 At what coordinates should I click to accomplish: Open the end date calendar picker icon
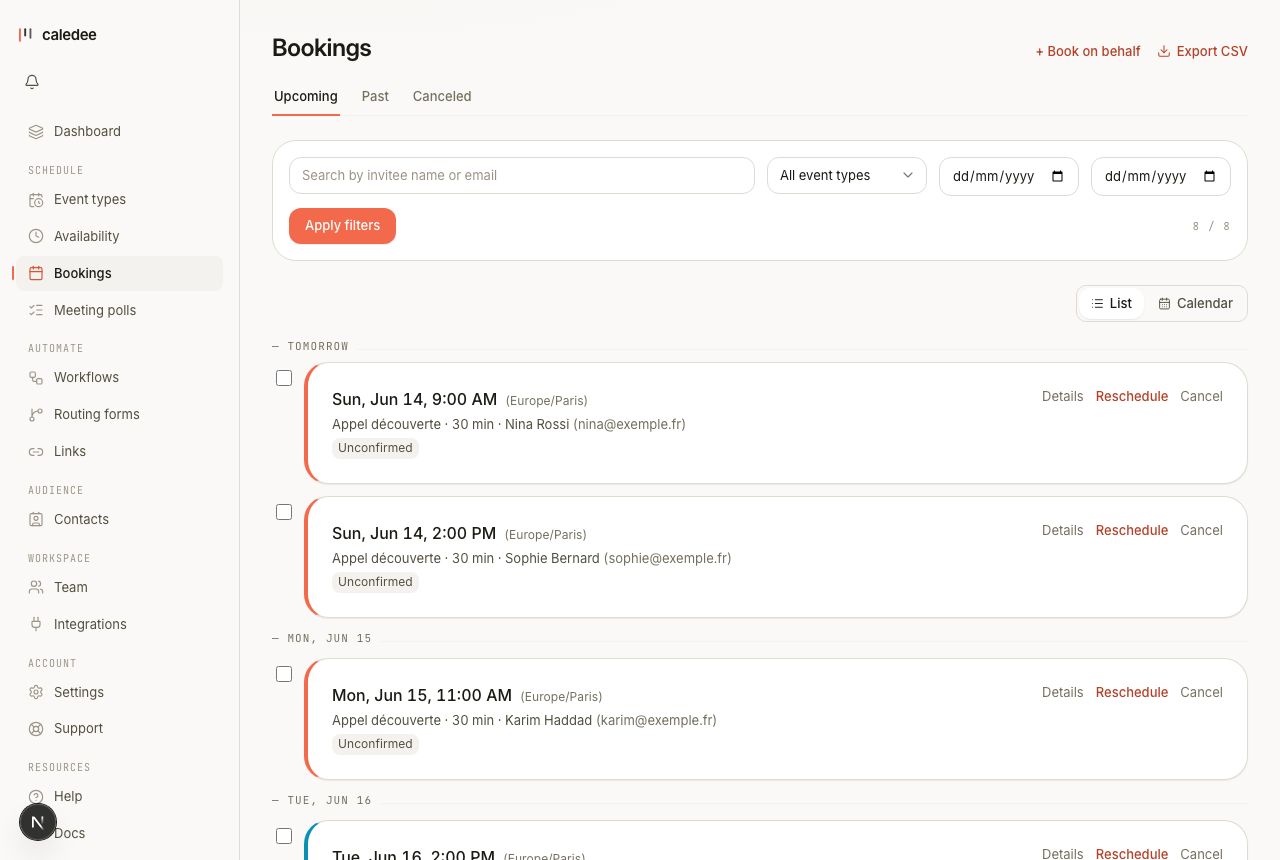click(x=1210, y=176)
